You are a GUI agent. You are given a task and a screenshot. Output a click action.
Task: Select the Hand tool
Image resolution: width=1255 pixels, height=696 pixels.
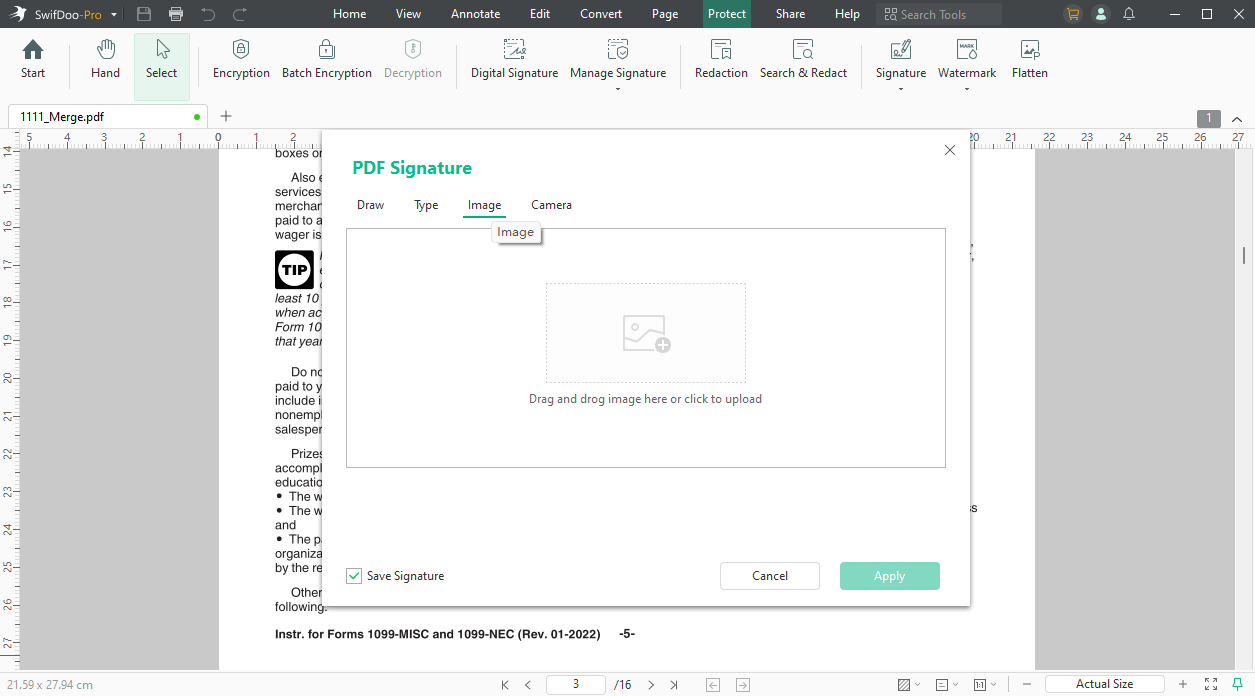[104, 60]
